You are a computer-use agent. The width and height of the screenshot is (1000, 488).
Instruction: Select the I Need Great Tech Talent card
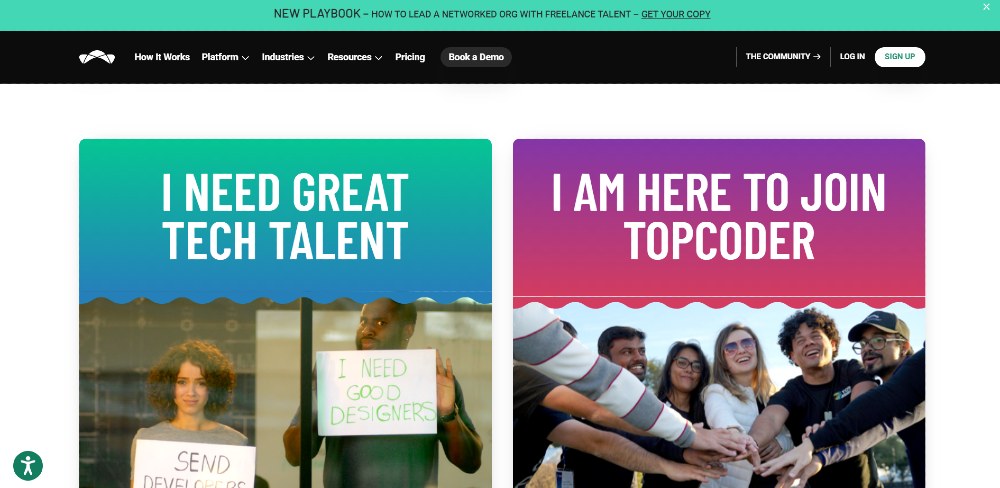pyautogui.click(x=285, y=313)
